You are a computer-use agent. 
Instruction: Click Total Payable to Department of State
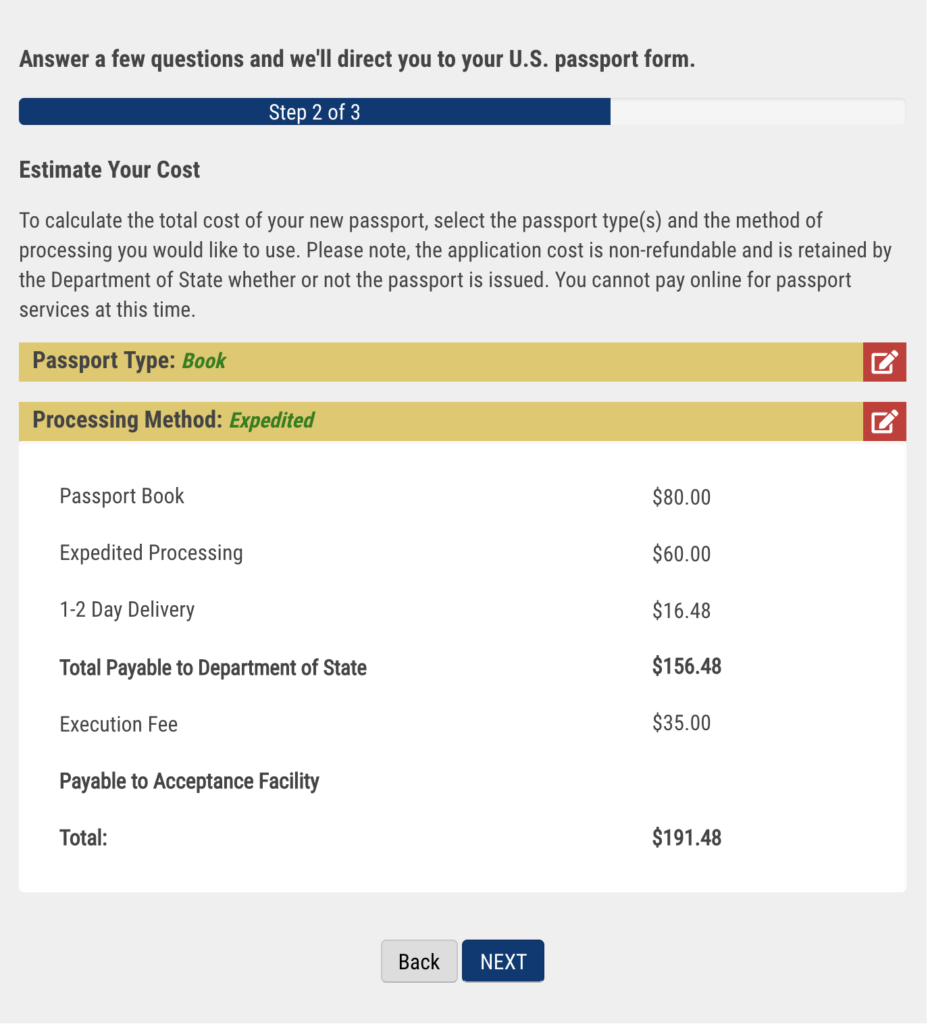click(213, 668)
